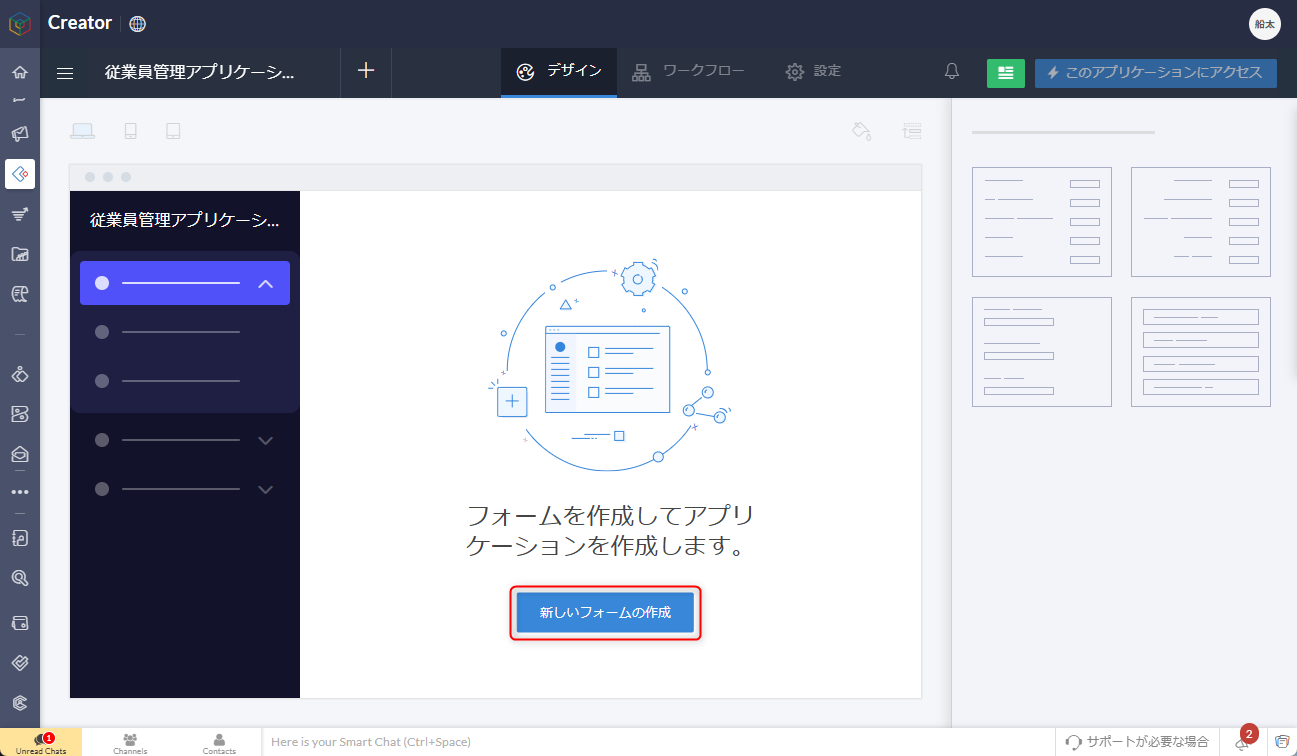Collapse the highlighted menu section chevron
The width and height of the screenshot is (1297, 756).
point(265,283)
